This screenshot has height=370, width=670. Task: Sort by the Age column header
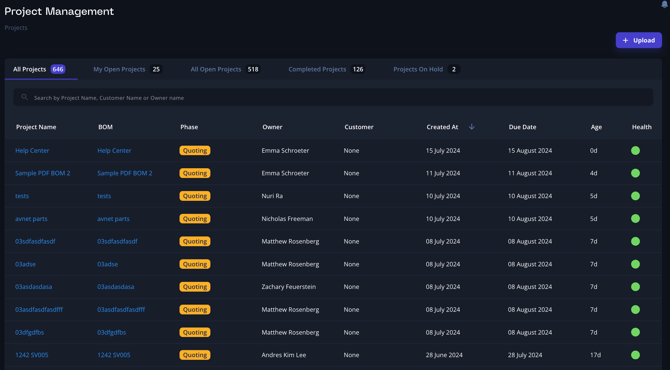(596, 127)
